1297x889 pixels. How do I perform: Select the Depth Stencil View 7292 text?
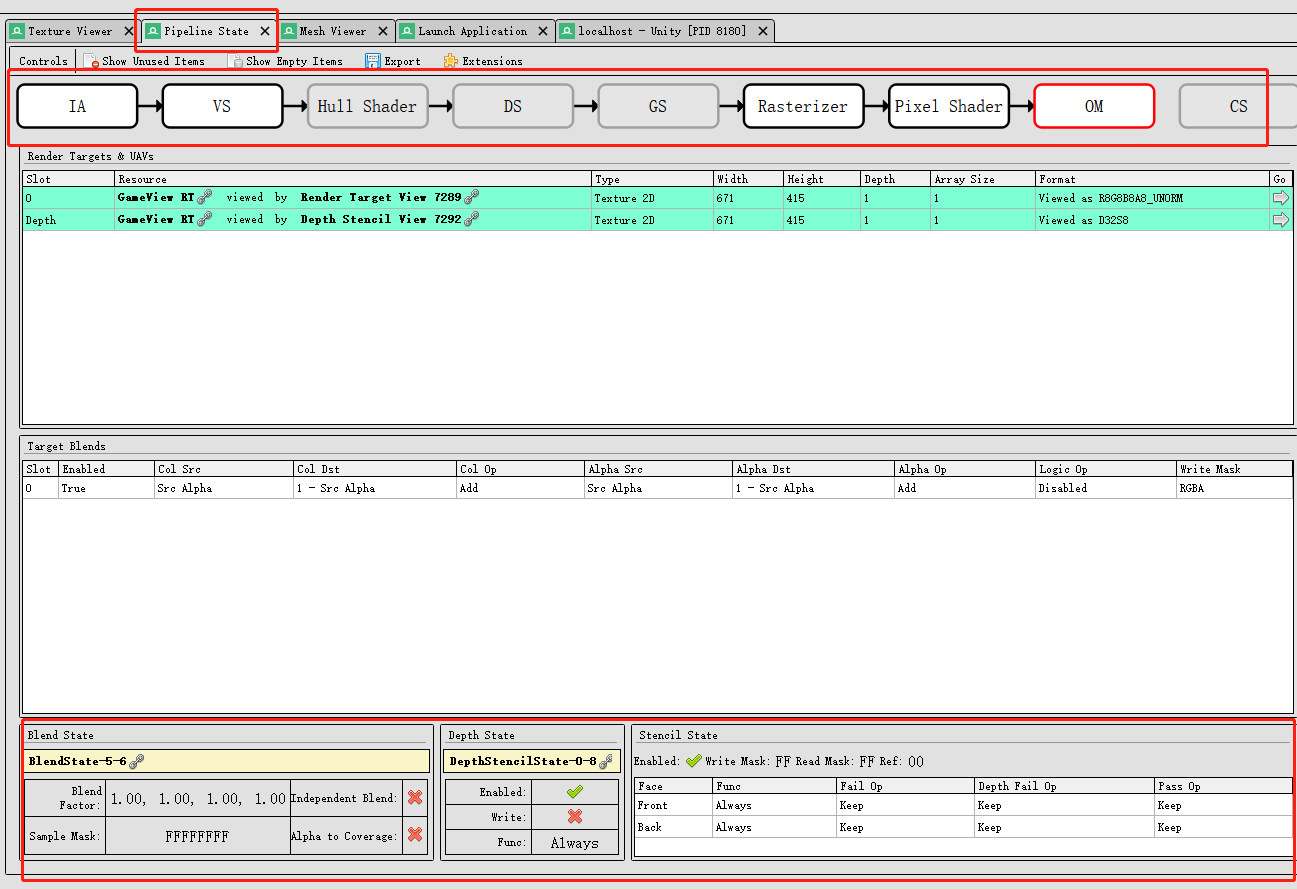point(381,220)
